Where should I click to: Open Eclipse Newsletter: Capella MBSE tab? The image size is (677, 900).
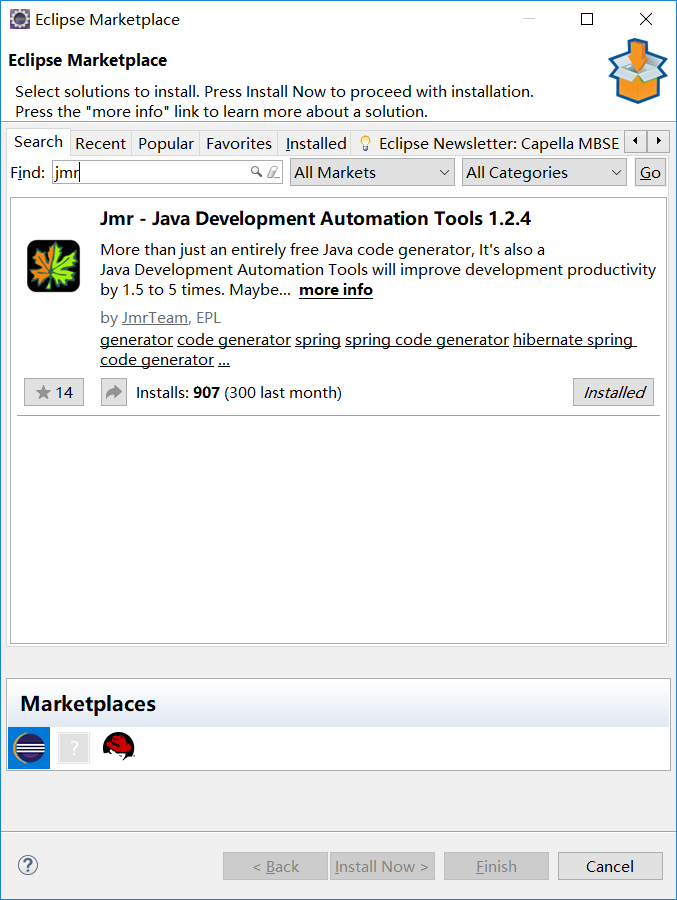point(488,143)
